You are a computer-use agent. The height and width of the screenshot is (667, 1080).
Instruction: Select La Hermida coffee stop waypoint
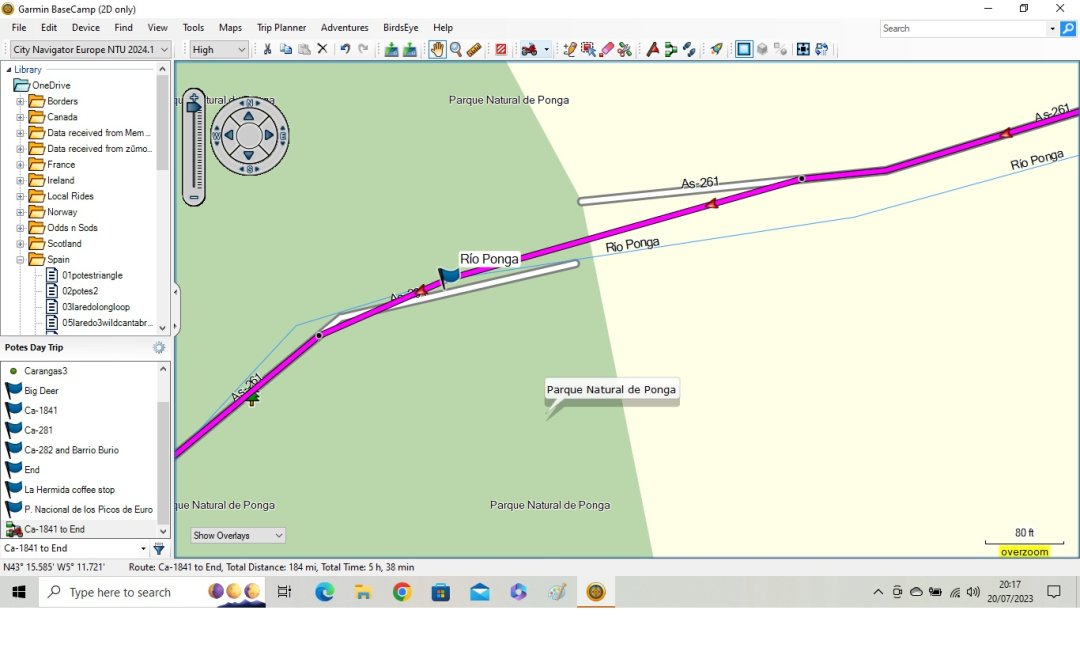(69, 490)
